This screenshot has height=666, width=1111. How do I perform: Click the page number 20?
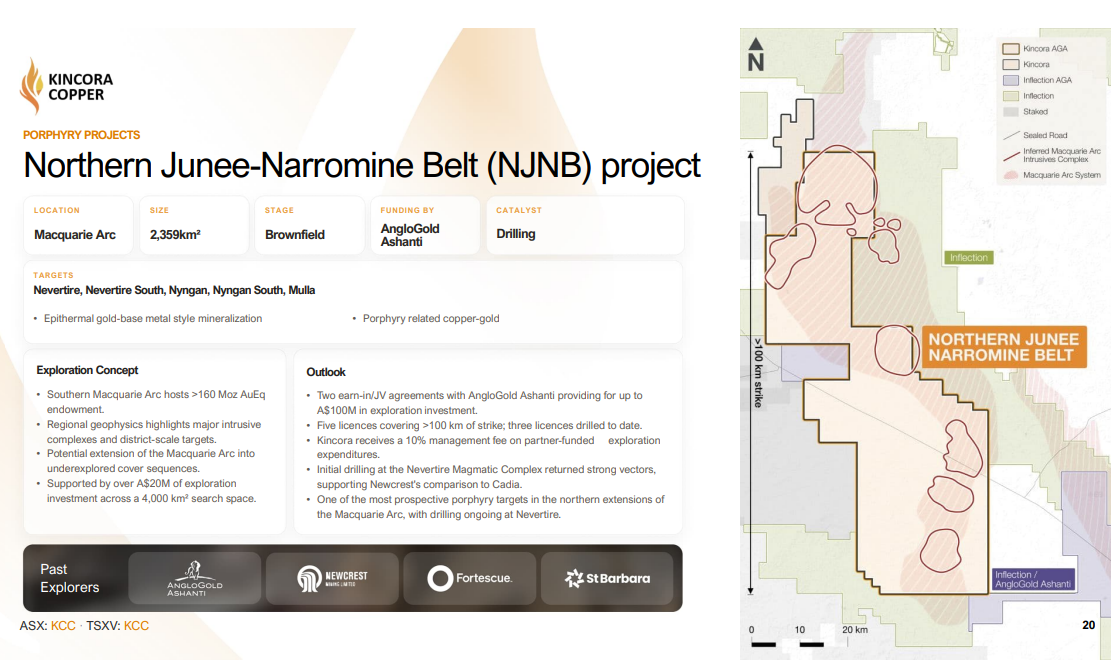coord(1089,625)
